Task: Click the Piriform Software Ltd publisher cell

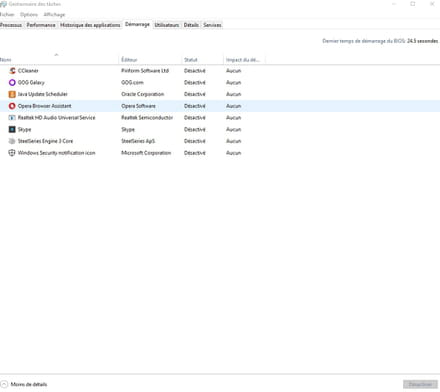Action: click(x=145, y=71)
